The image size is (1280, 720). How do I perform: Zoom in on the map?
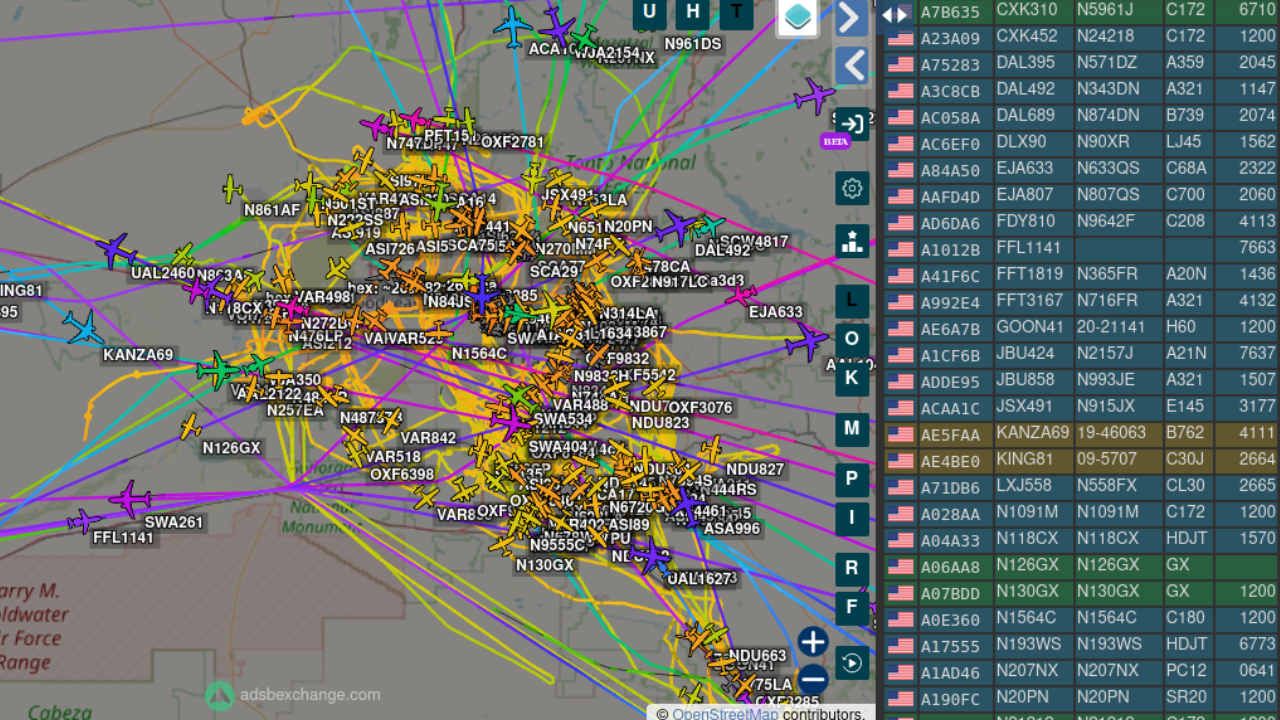[813, 642]
